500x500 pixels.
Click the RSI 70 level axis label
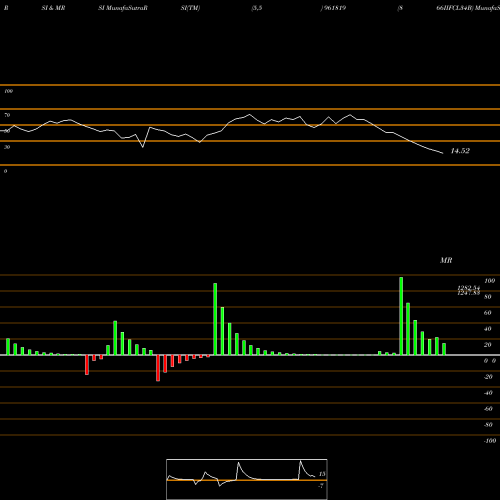point(7,115)
